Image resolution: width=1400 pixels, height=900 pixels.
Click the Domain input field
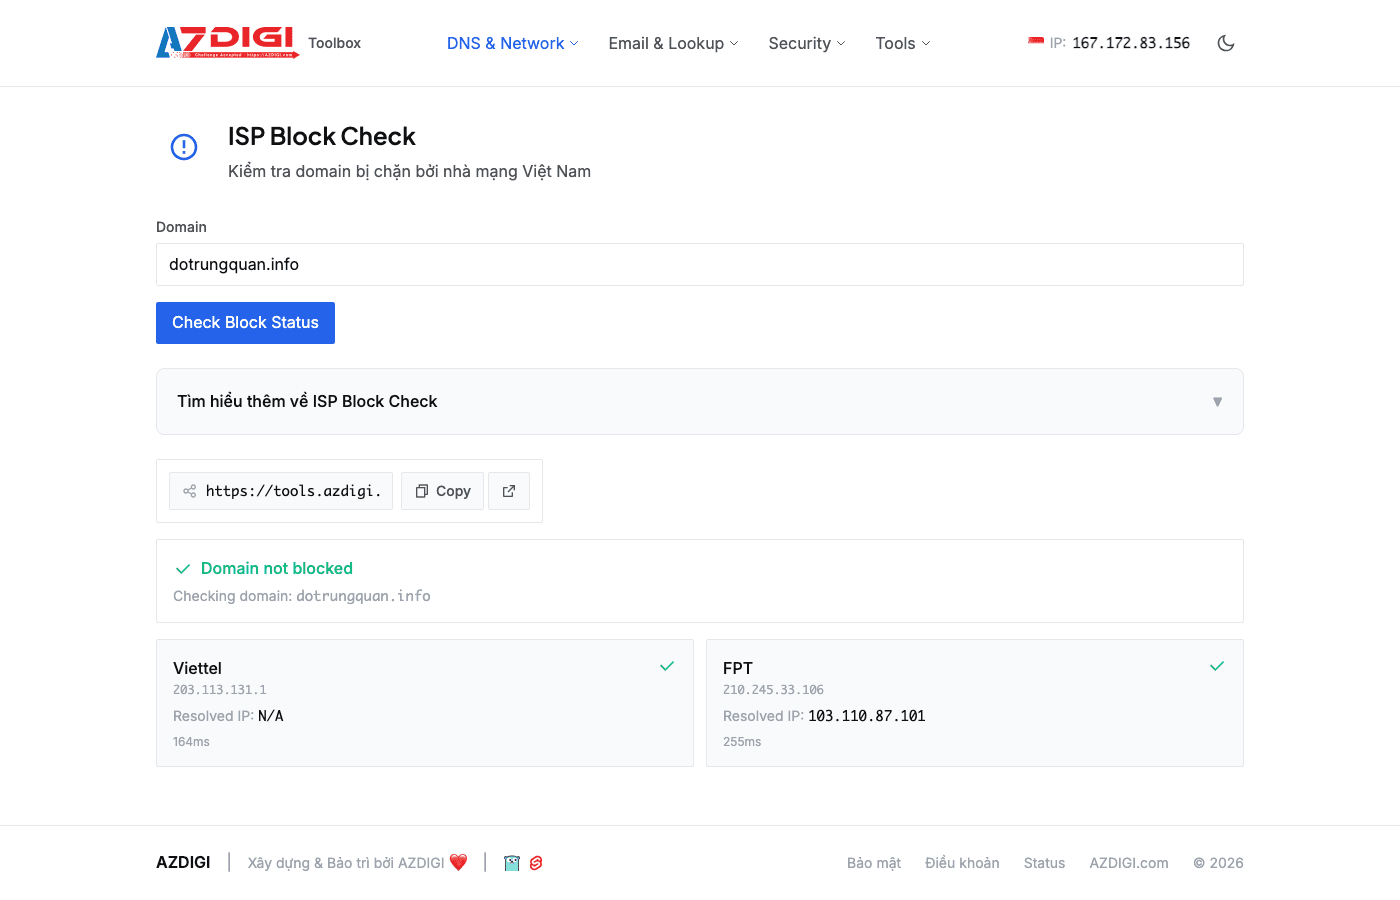click(699, 265)
